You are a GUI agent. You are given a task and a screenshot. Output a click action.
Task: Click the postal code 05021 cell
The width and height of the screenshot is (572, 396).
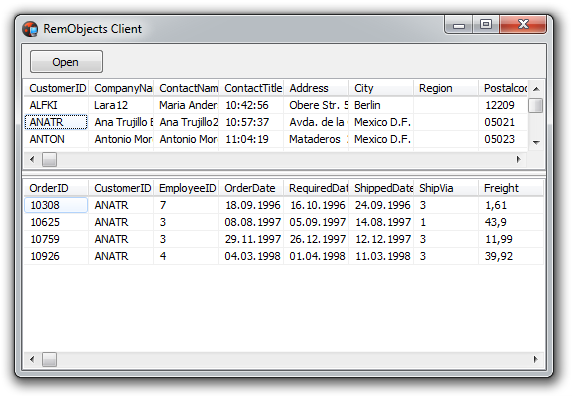(503, 122)
